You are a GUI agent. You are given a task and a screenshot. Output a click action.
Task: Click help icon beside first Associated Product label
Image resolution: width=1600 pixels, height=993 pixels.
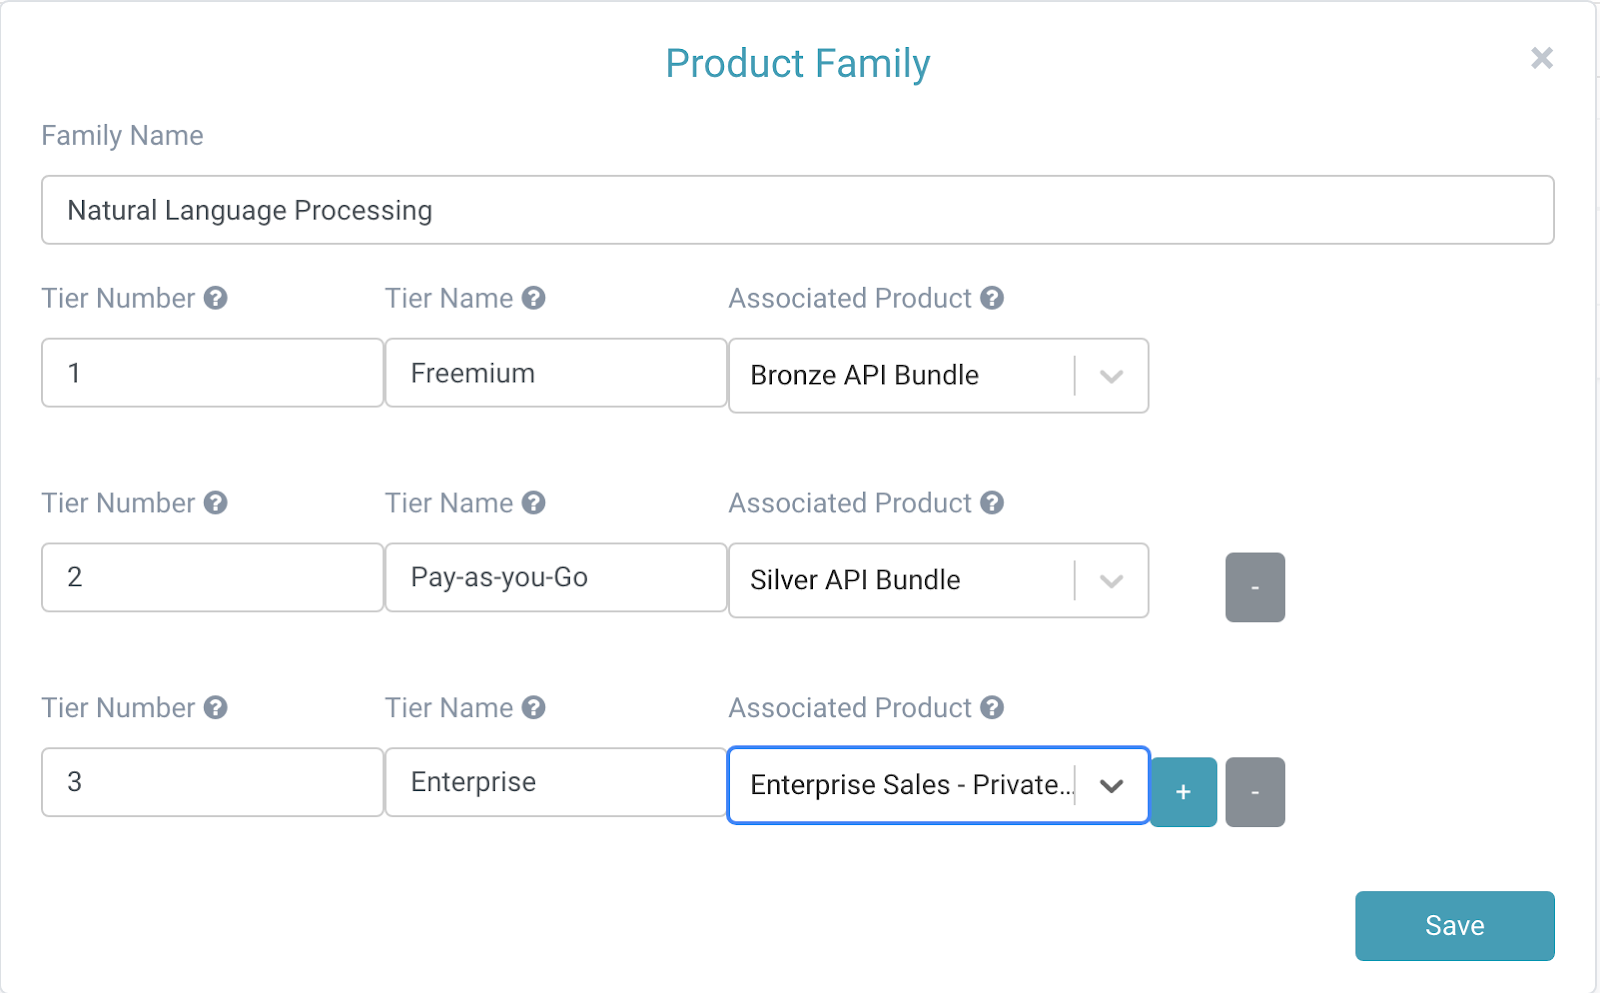(x=992, y=298)
